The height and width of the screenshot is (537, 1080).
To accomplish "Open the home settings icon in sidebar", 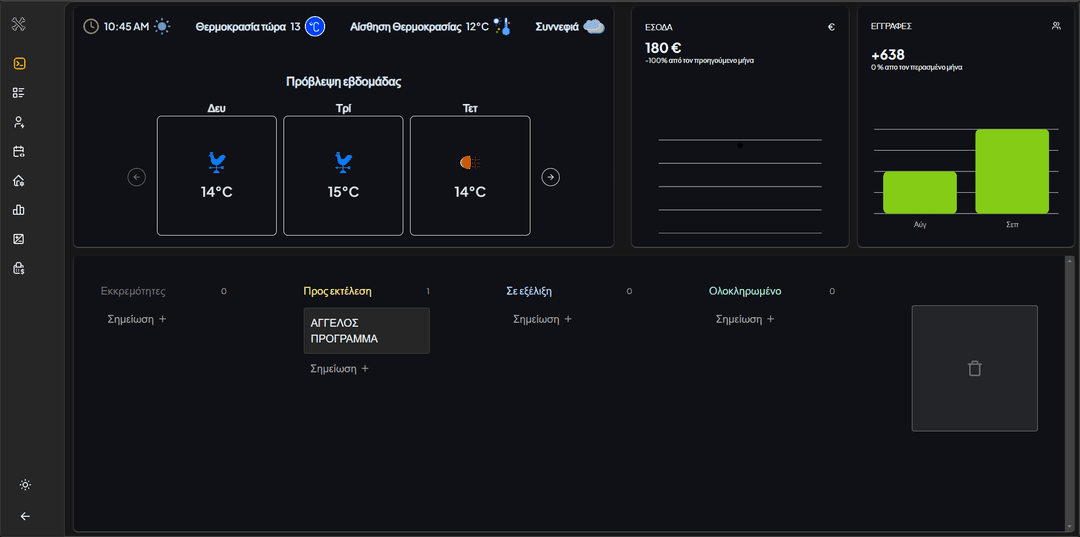I will [19, 181].
